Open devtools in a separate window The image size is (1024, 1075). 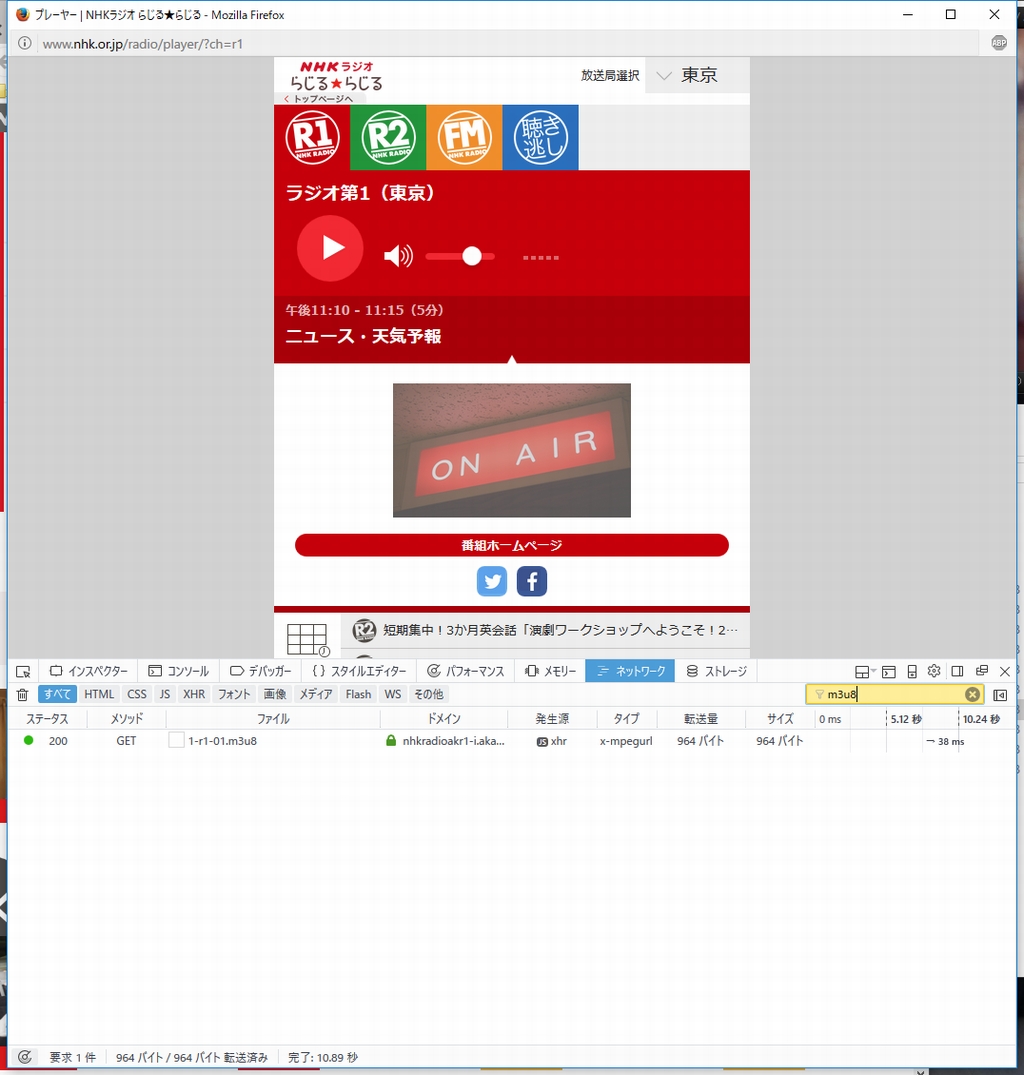point(982,671)
